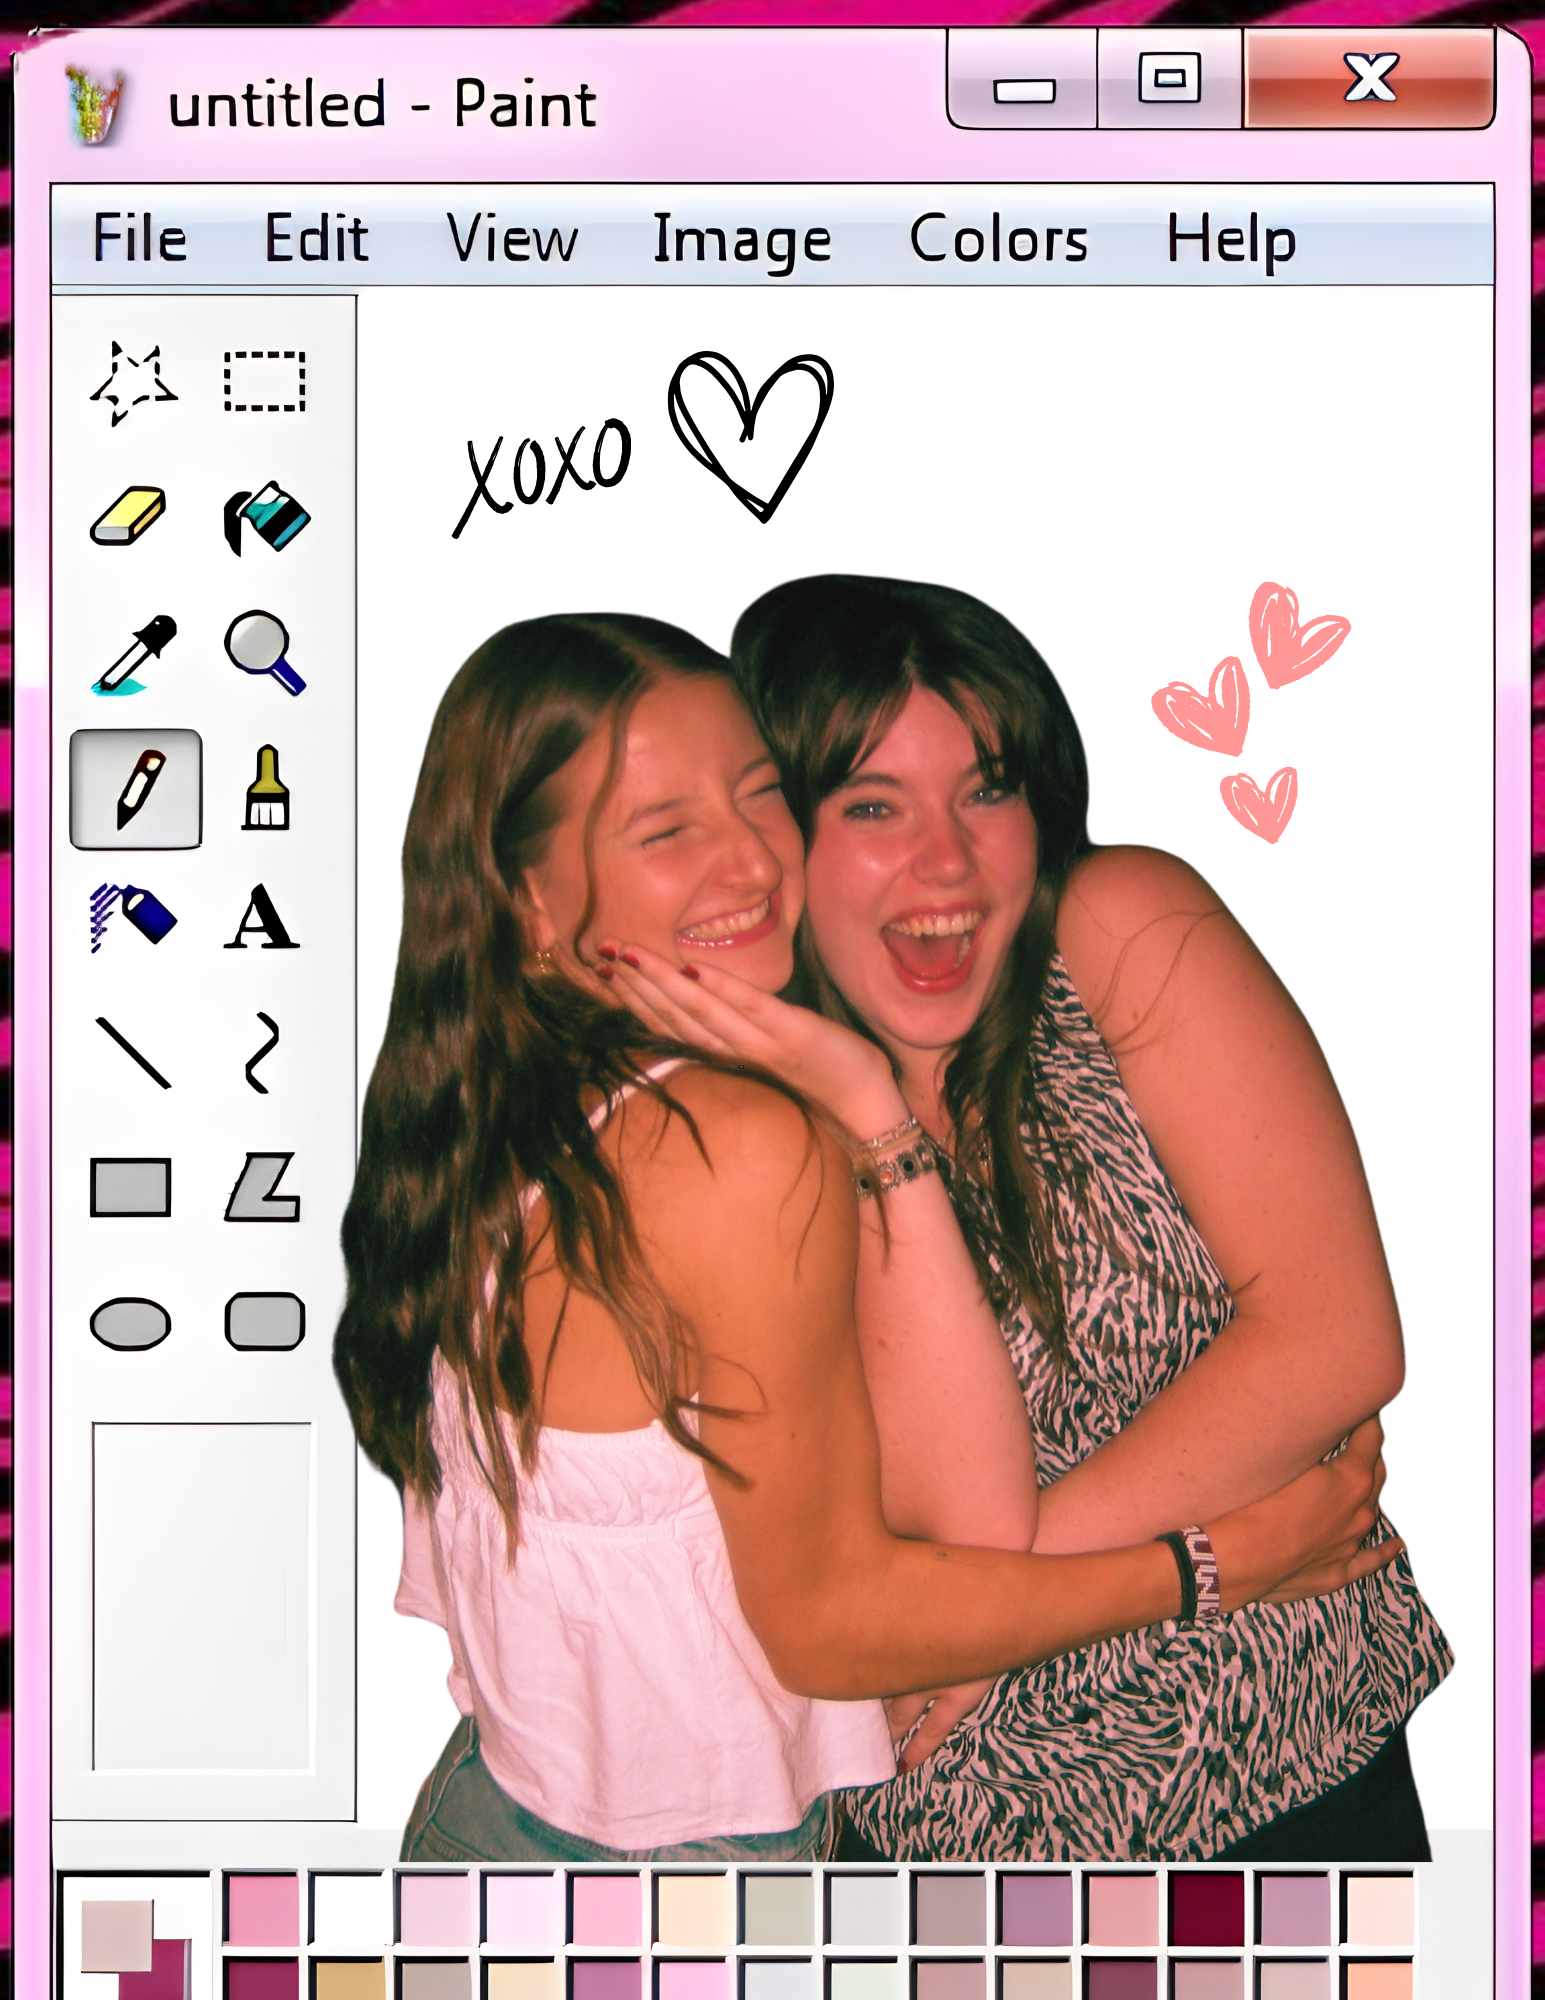Pick the dark maroon color swatch
The image size is (1545, 2000).
click(x=1207, y=1910)
